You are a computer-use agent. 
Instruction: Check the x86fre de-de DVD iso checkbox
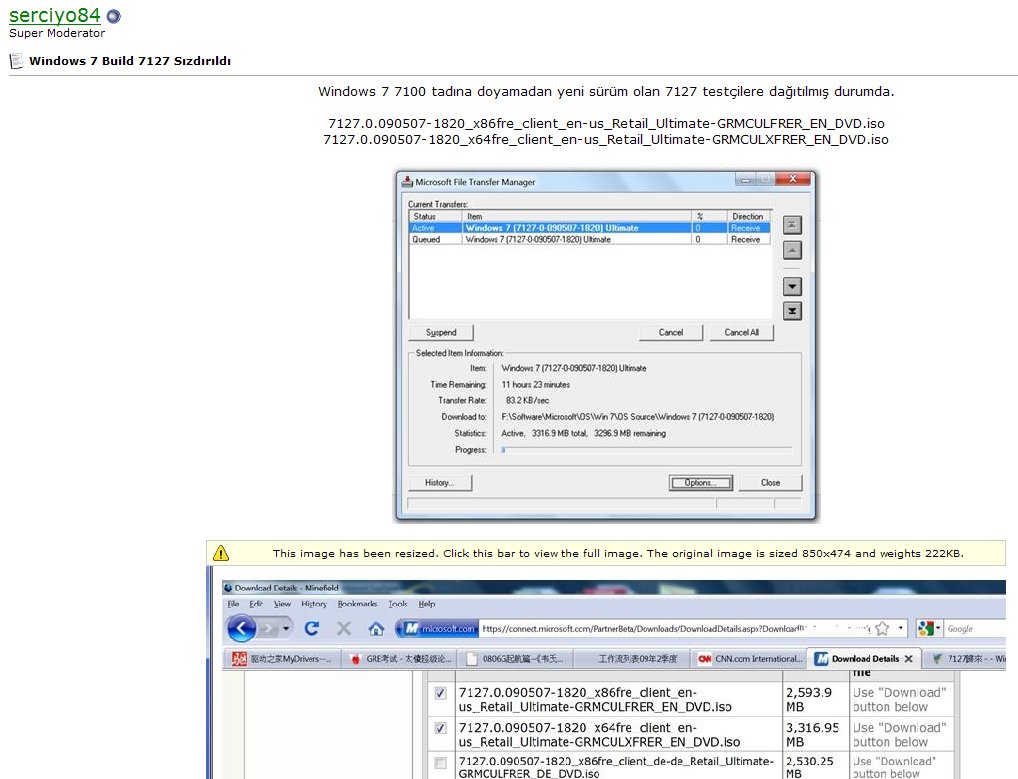440,763
